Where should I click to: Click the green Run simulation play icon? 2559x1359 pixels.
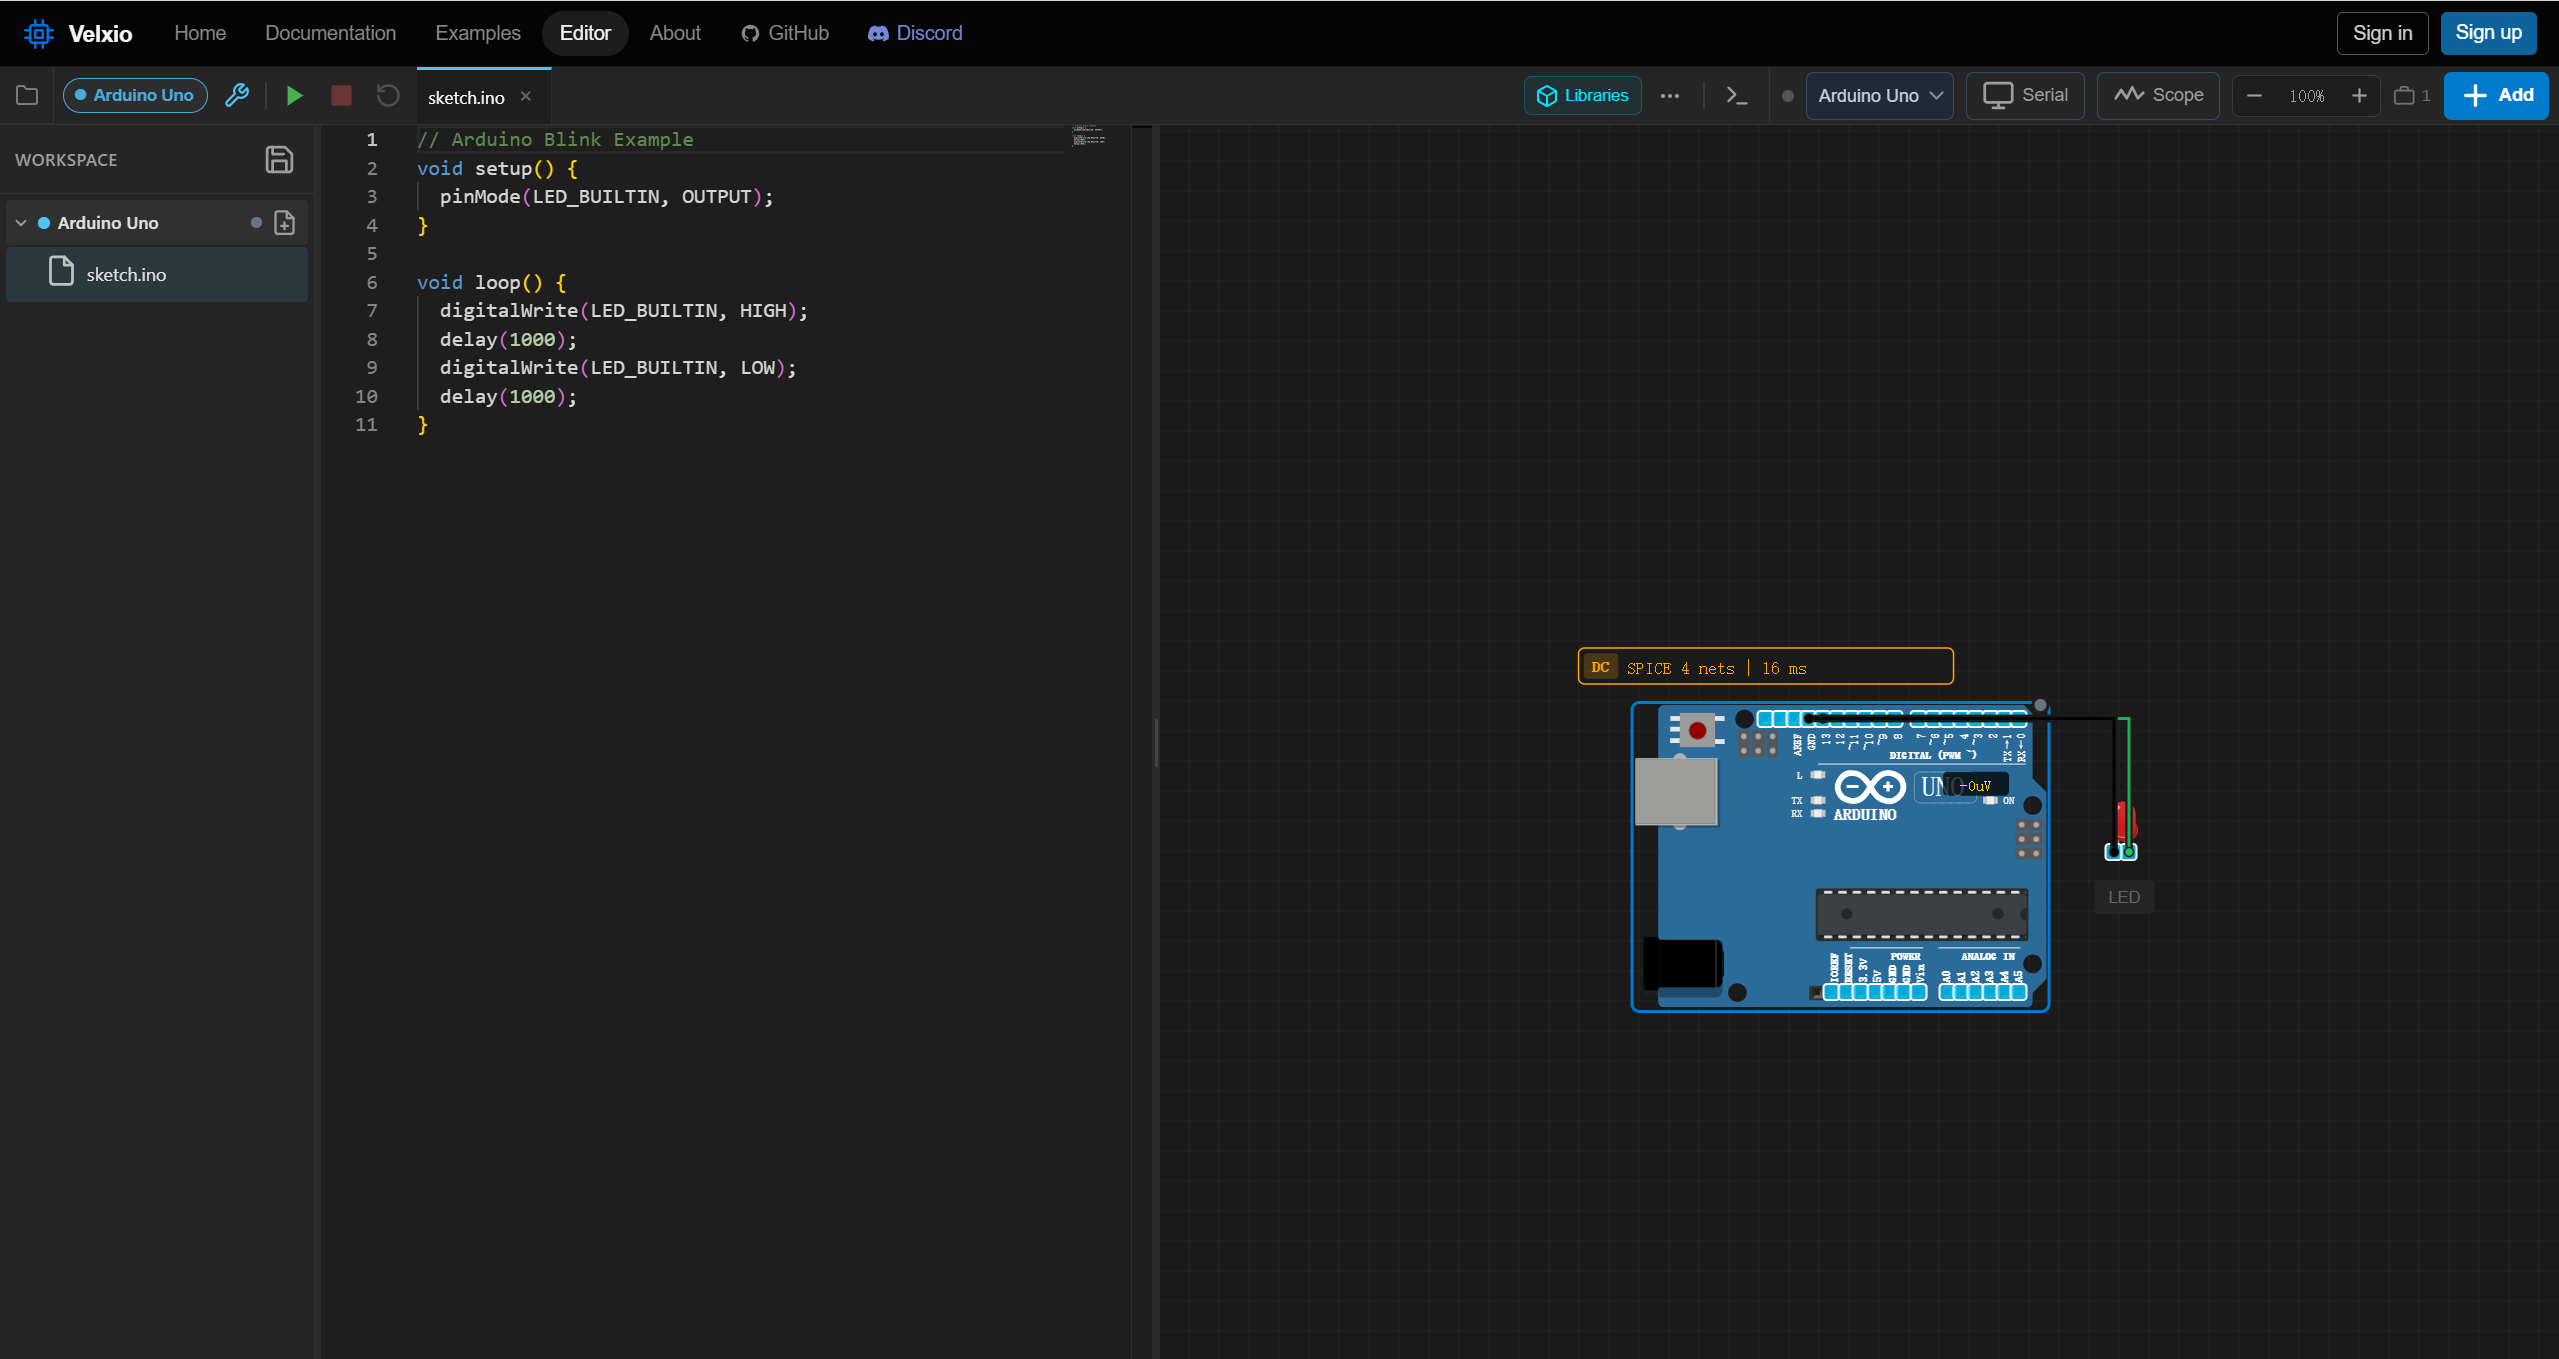[x=294, y=96]
